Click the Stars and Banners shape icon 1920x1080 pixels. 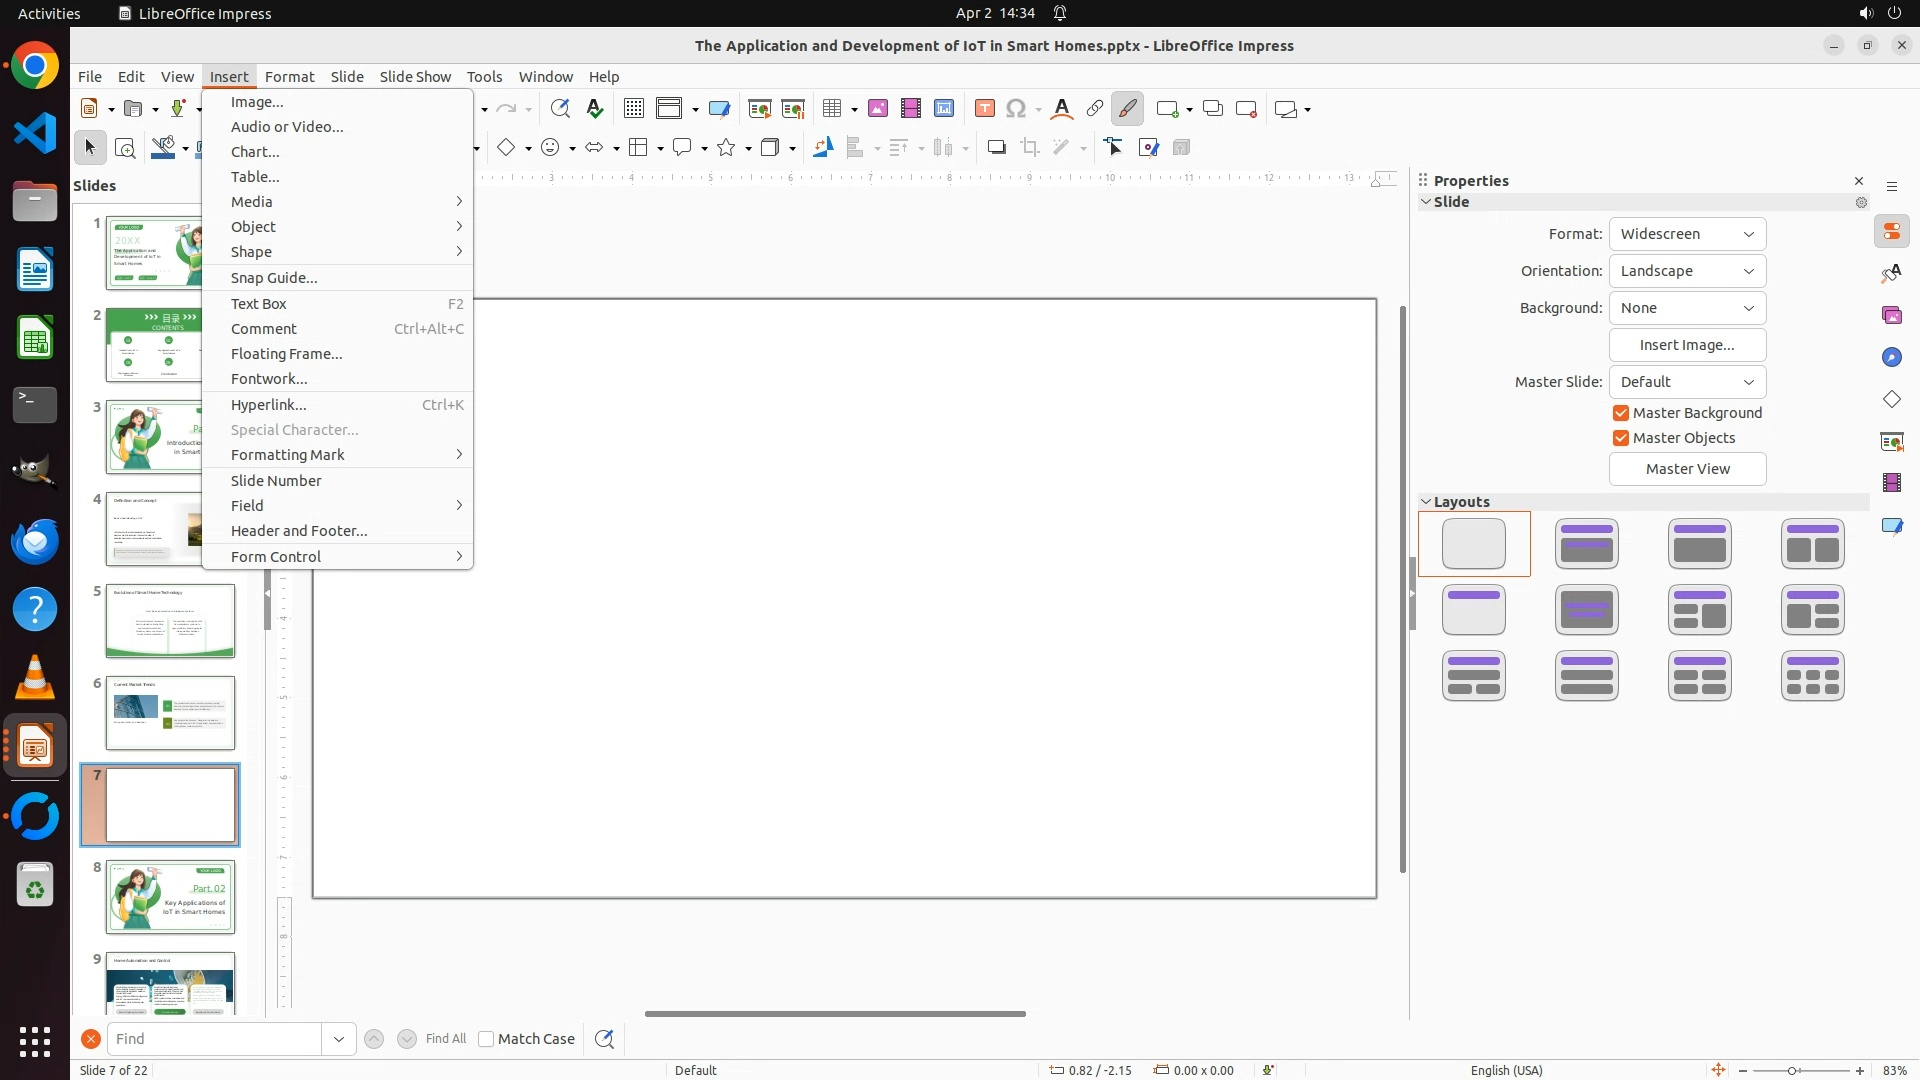pos(727,148)
